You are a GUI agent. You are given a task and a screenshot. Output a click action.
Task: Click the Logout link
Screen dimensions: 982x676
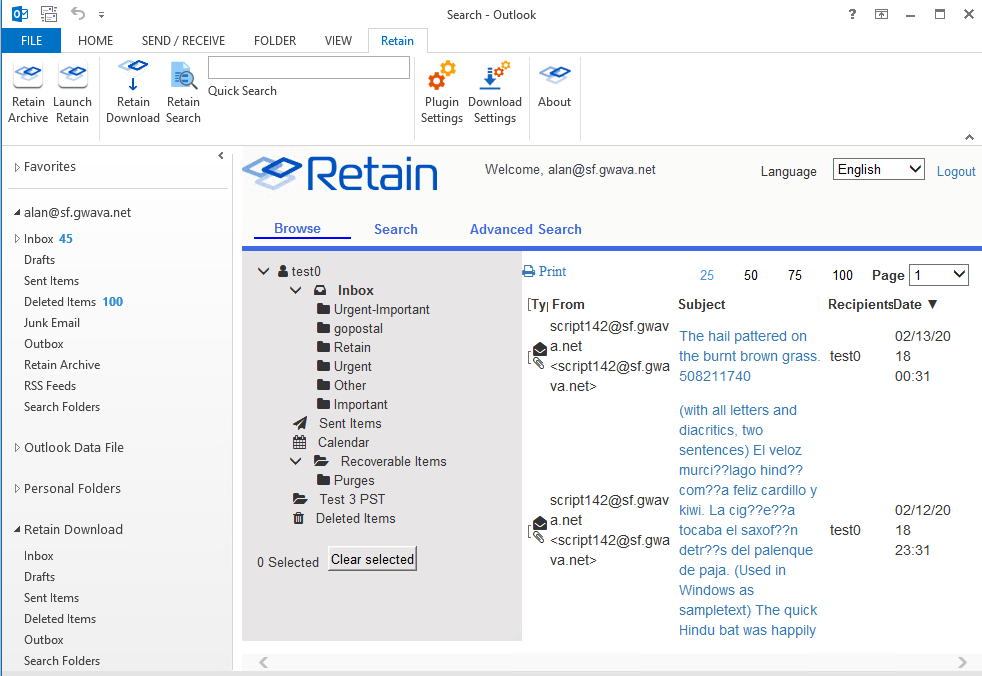tap(955, 172)
